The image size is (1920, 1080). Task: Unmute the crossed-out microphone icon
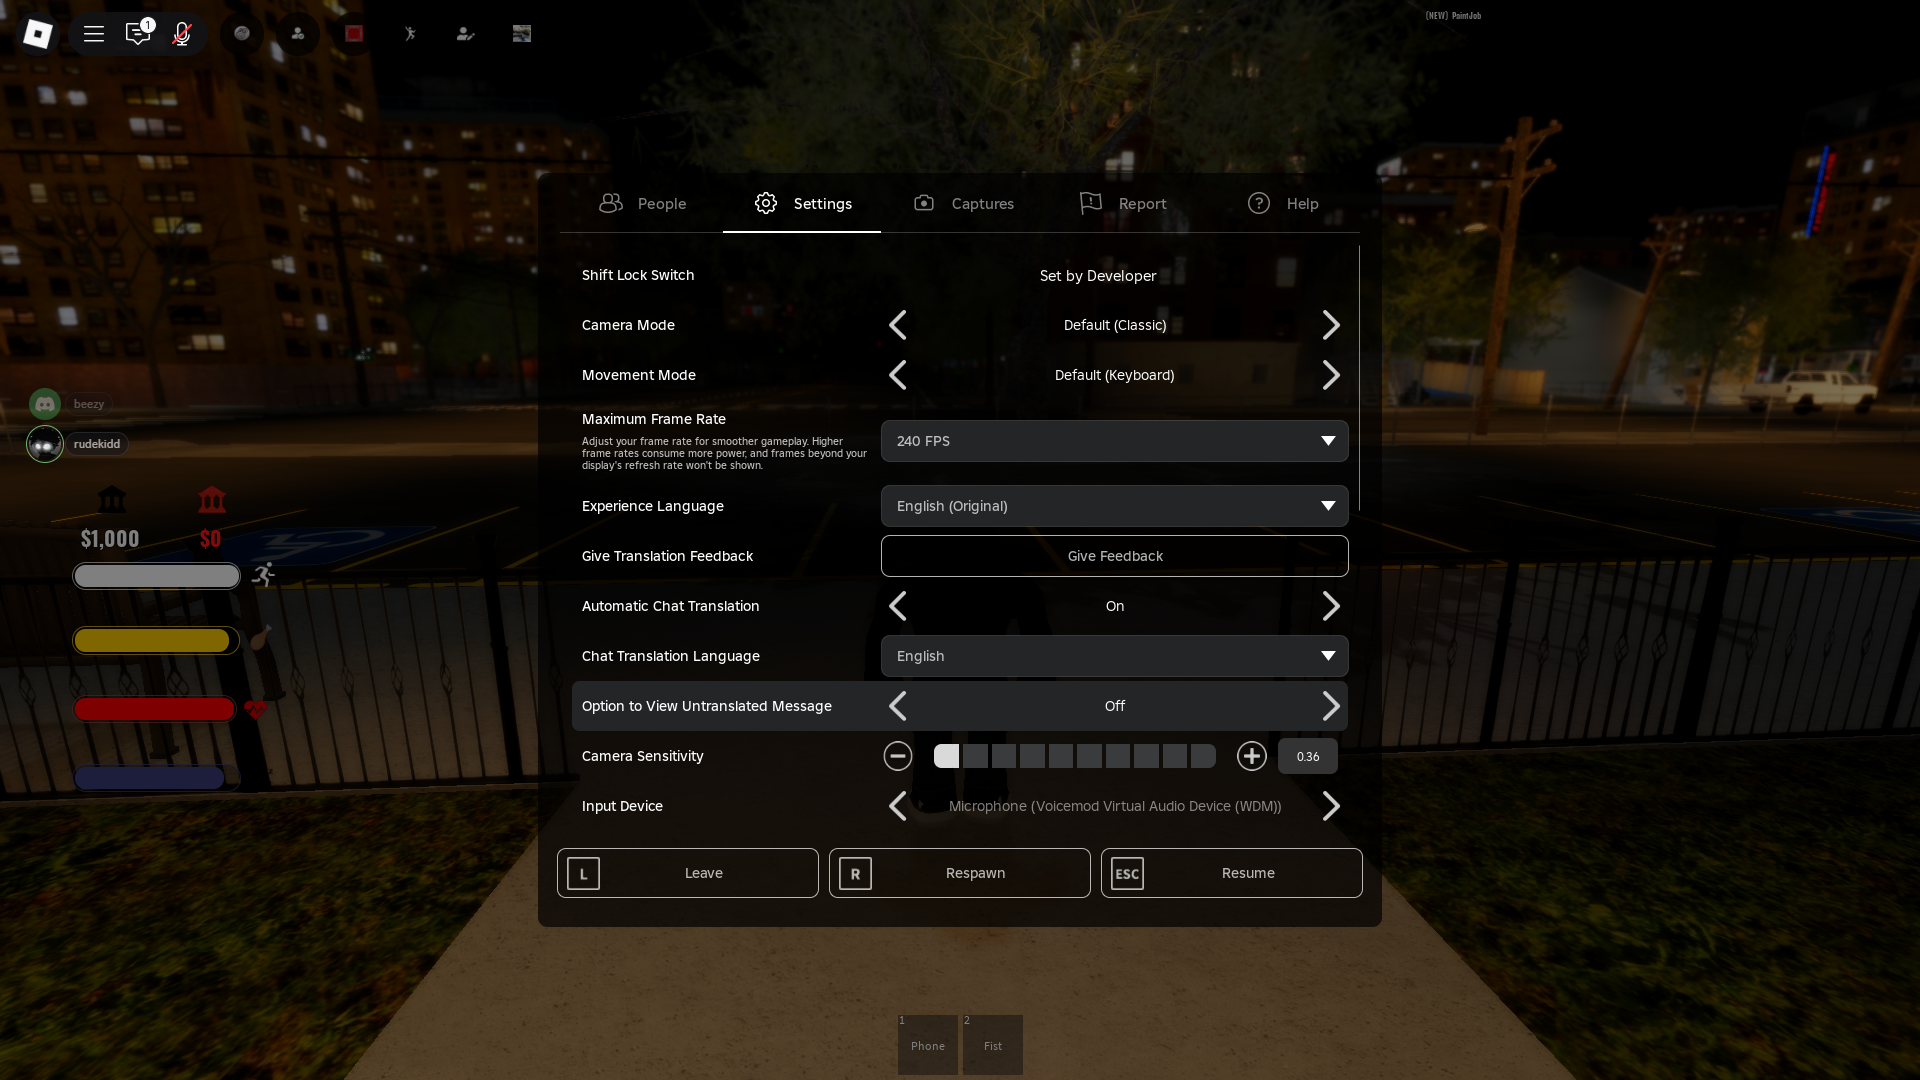tap(182, 34)
